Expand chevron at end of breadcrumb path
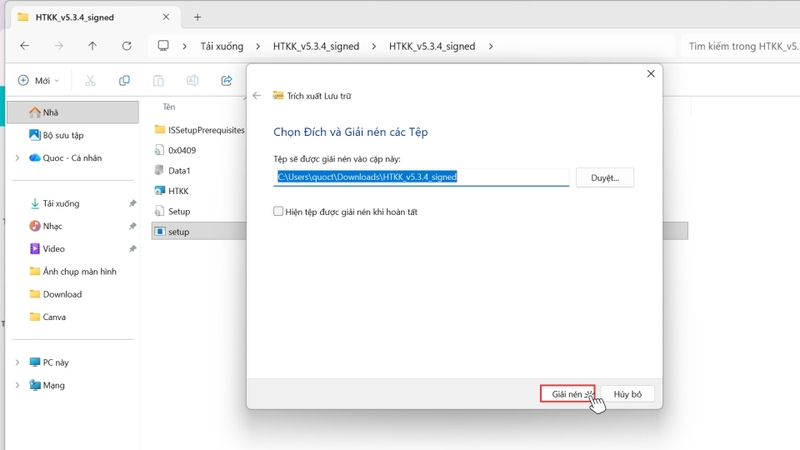800x450 pixels. [x=491, y=46]
